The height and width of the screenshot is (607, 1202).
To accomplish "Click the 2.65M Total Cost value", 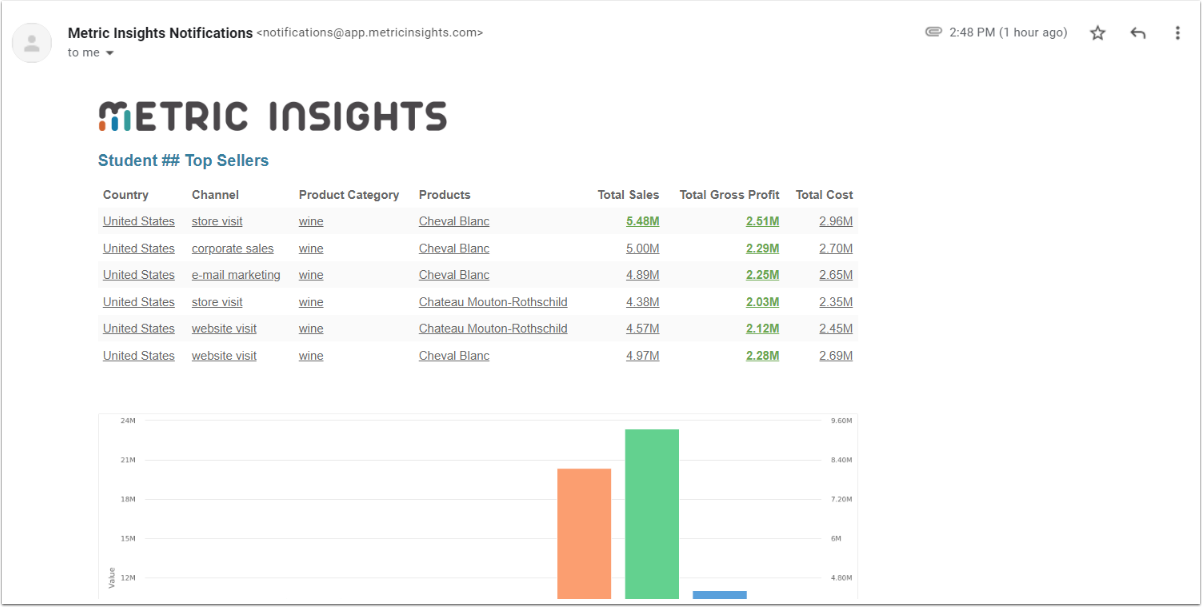I will [x=836, y=275].
